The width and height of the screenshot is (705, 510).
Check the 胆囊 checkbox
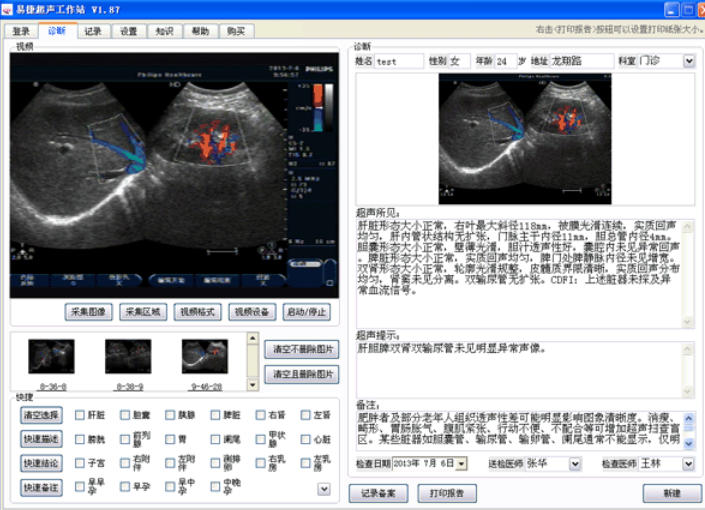[x=125, y=415]
